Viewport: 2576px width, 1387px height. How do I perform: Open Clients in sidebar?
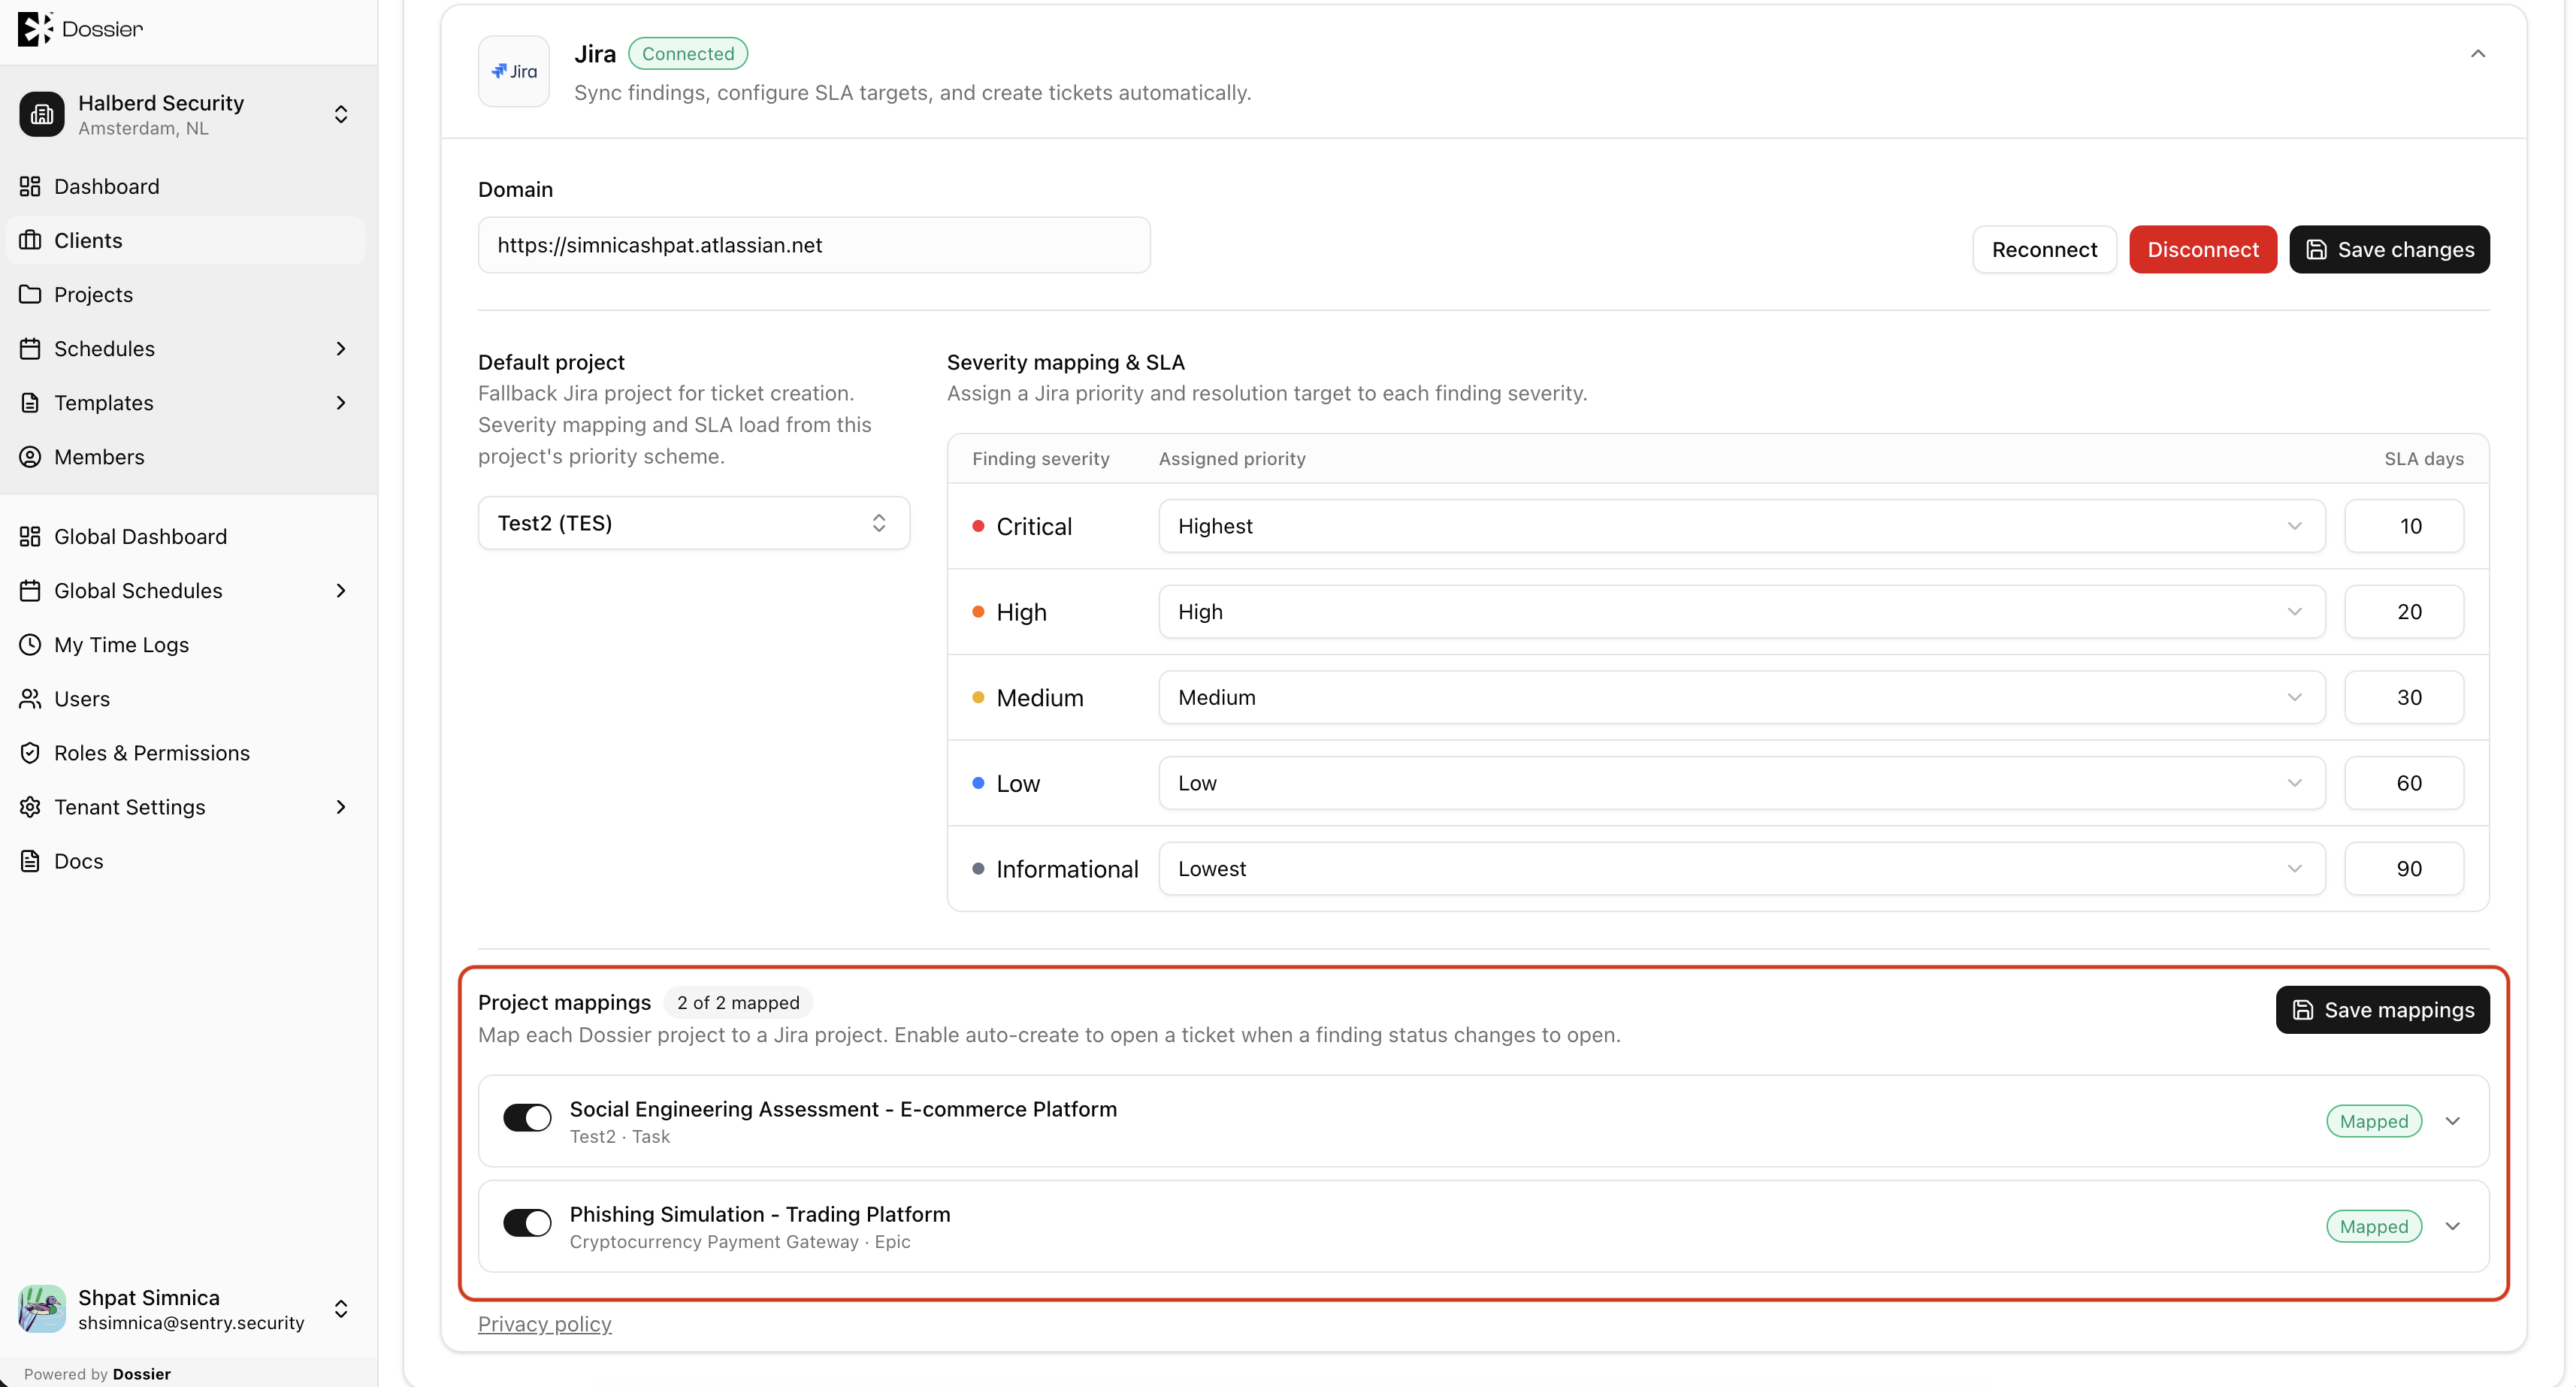pos(187,240)
